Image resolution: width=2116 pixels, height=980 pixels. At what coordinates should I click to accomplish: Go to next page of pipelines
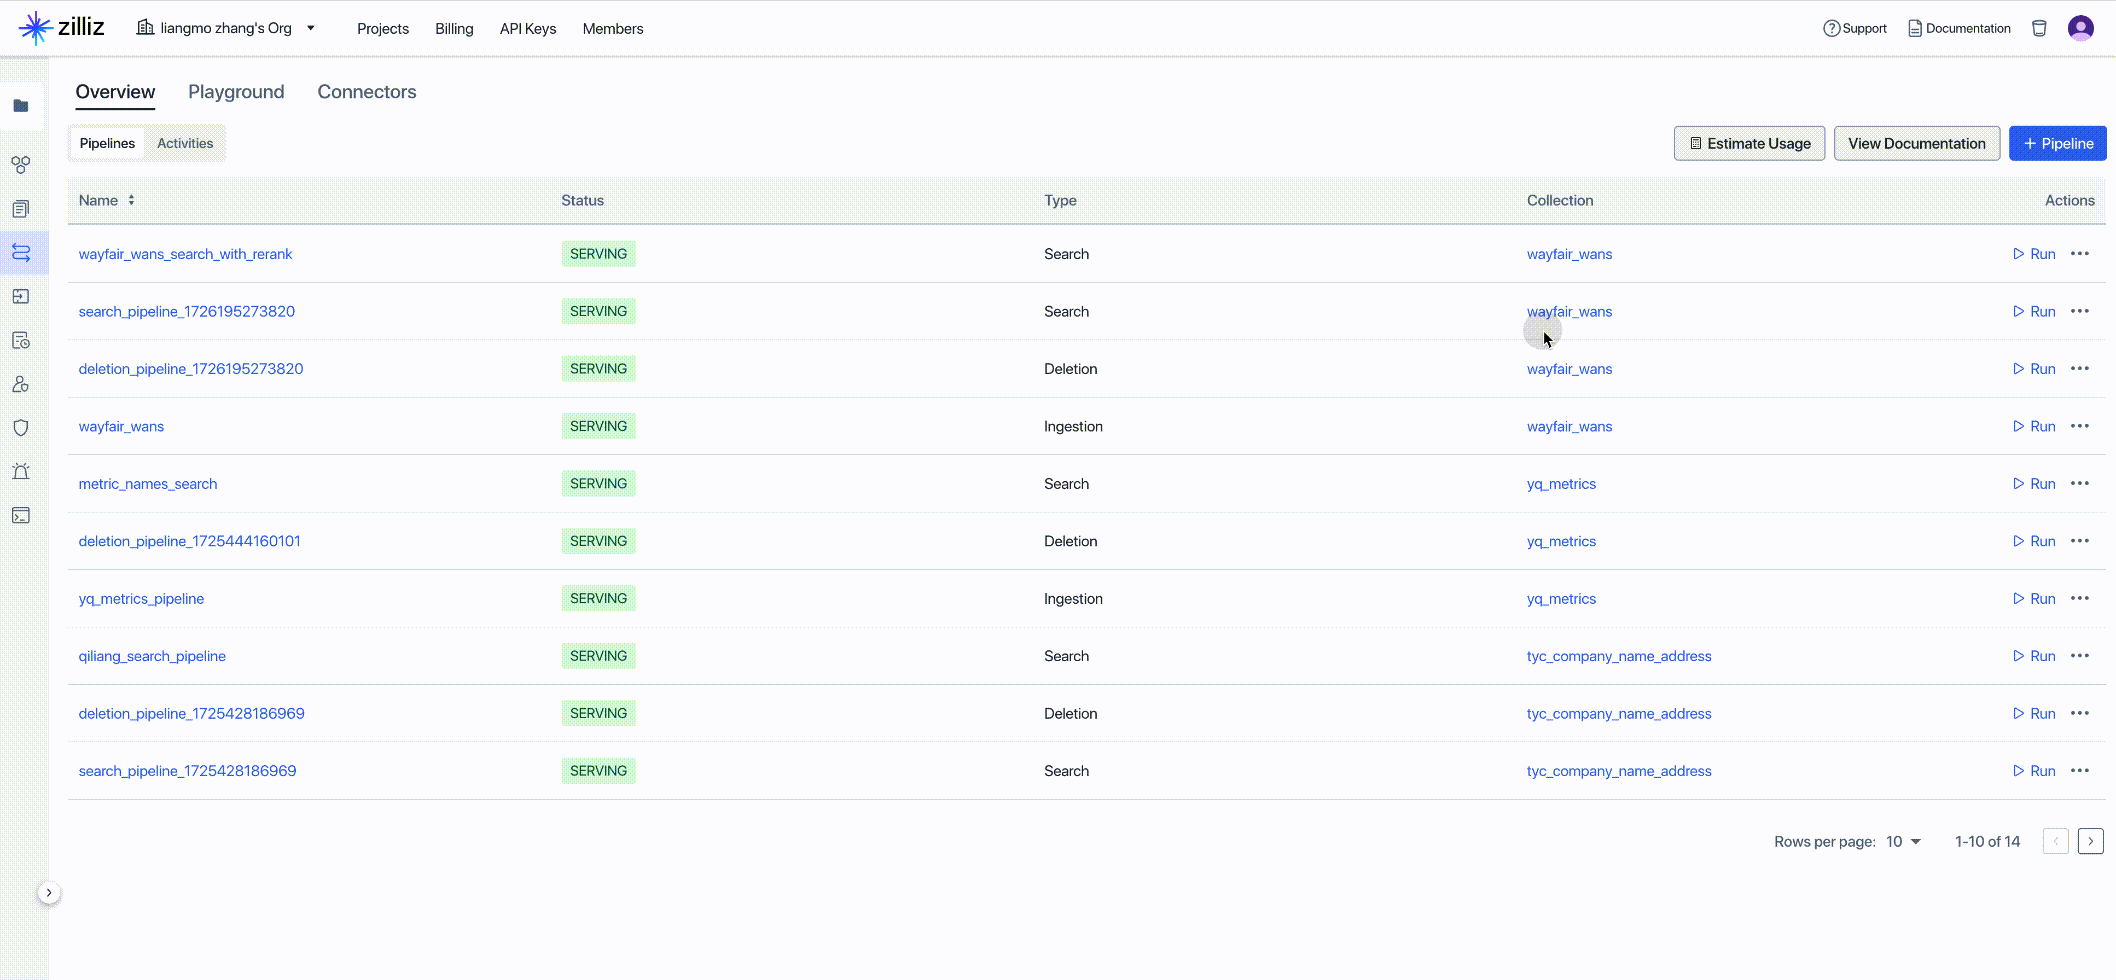tap(2090, 842)
